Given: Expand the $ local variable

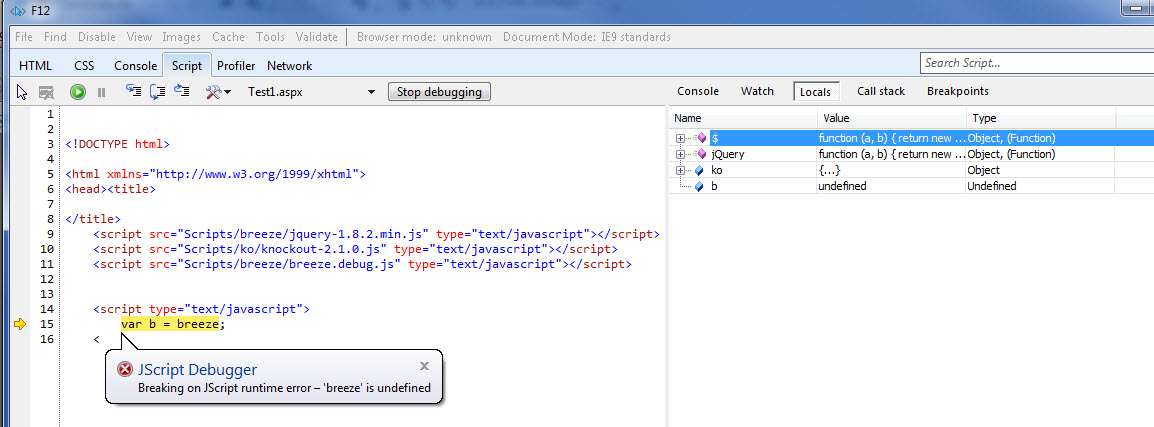Looking at the screenshot, I should click(x=680, y=138).
